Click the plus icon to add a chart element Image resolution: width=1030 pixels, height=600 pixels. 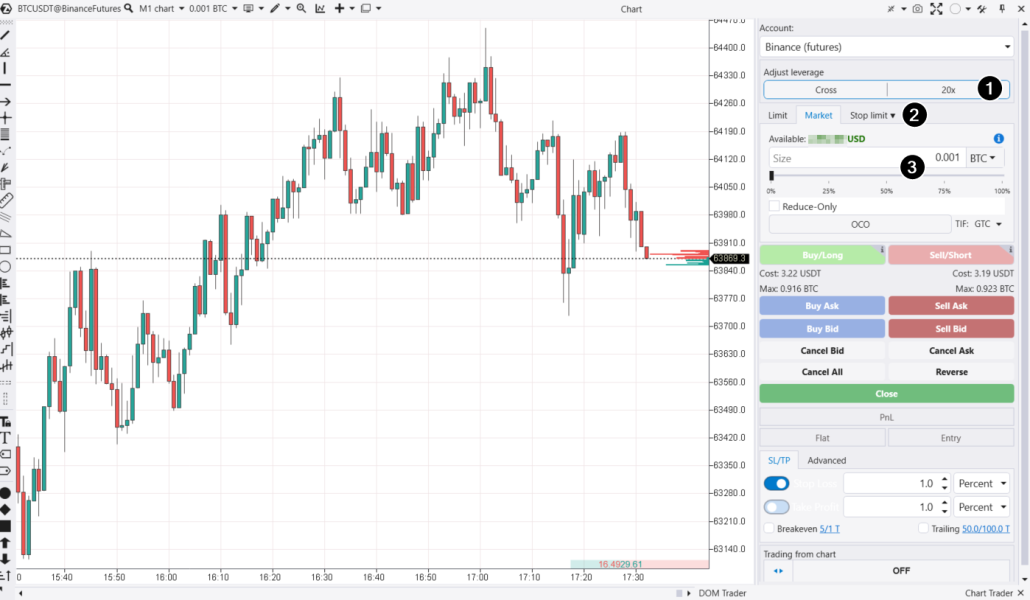pos(340,9)
